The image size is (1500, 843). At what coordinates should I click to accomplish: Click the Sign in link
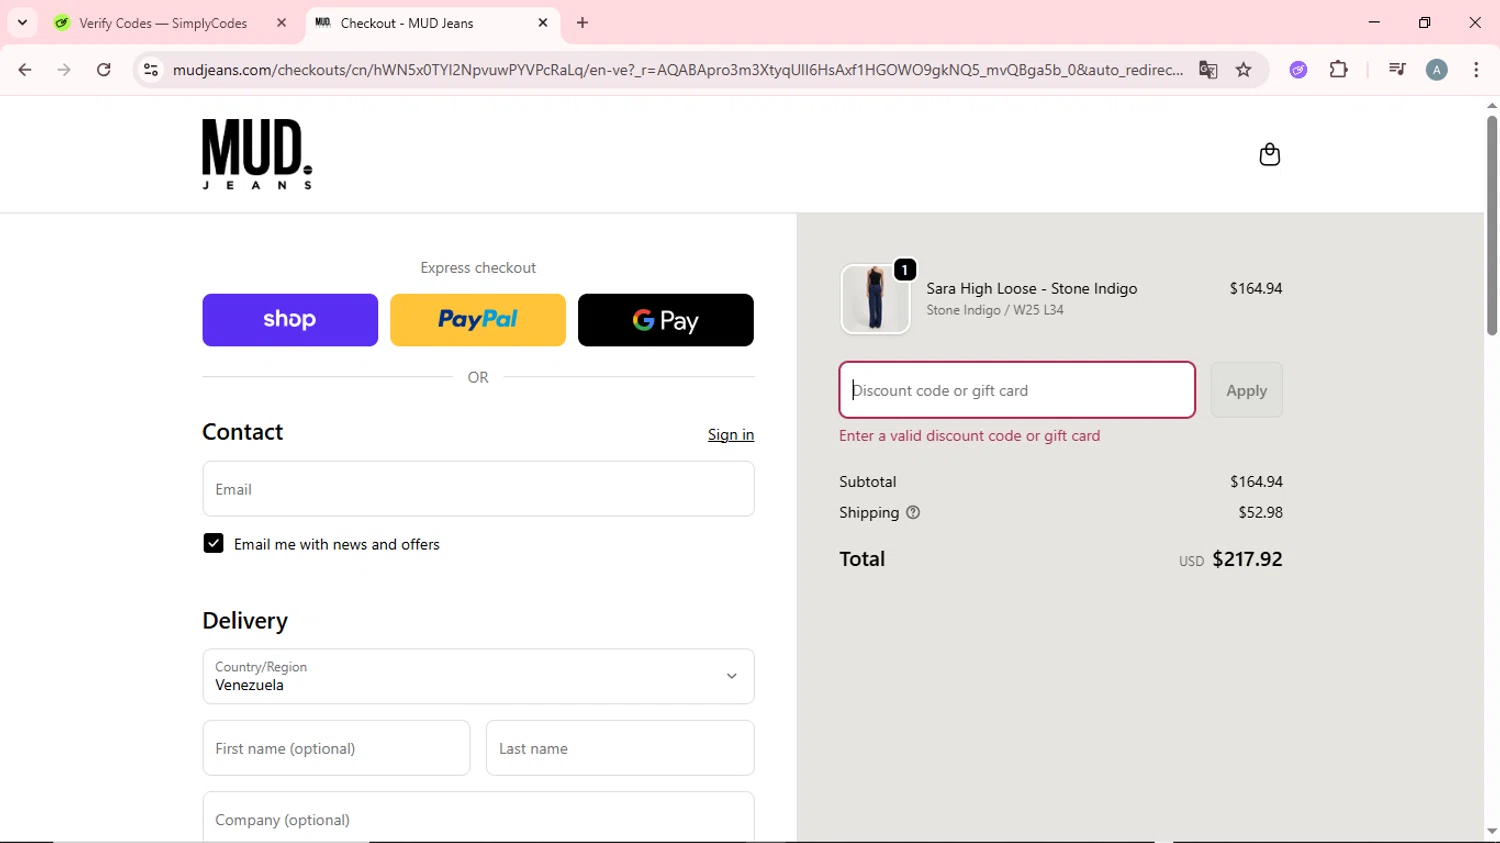731,434
